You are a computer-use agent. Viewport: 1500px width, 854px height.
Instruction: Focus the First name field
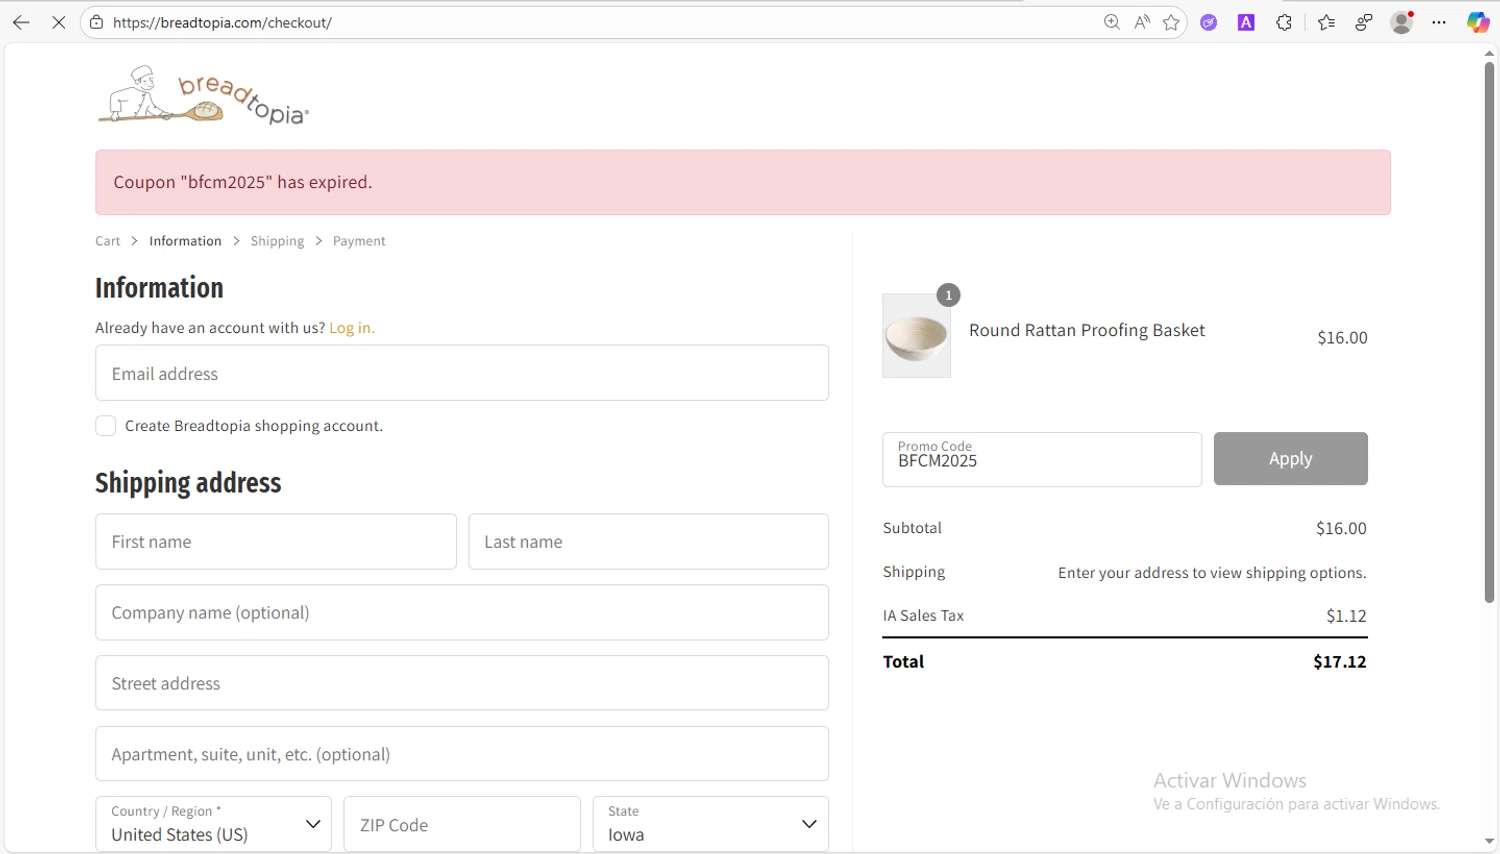coord(276,542)
